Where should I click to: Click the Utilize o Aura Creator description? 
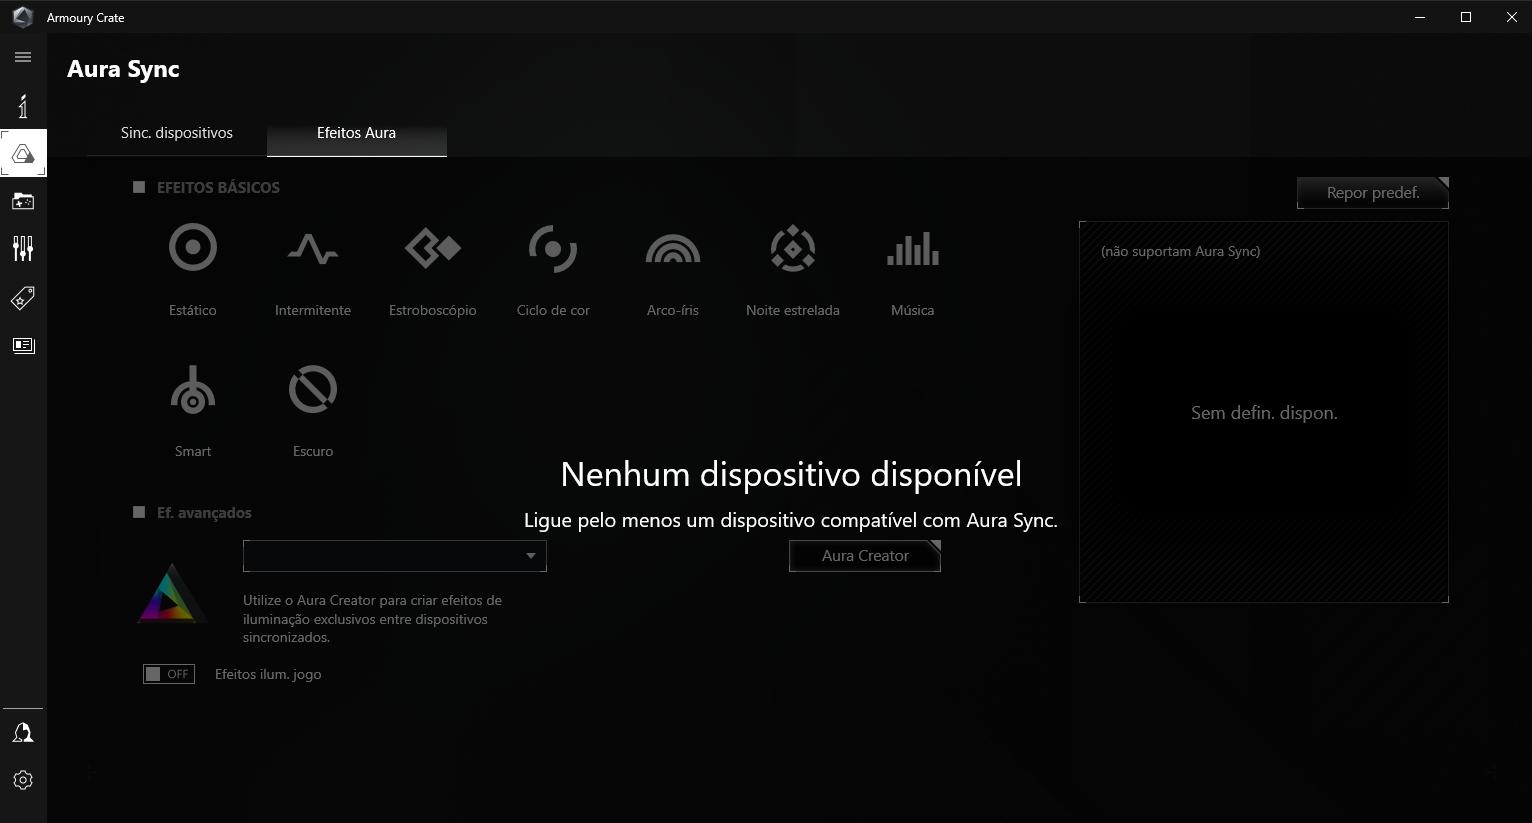coord(372,619)
